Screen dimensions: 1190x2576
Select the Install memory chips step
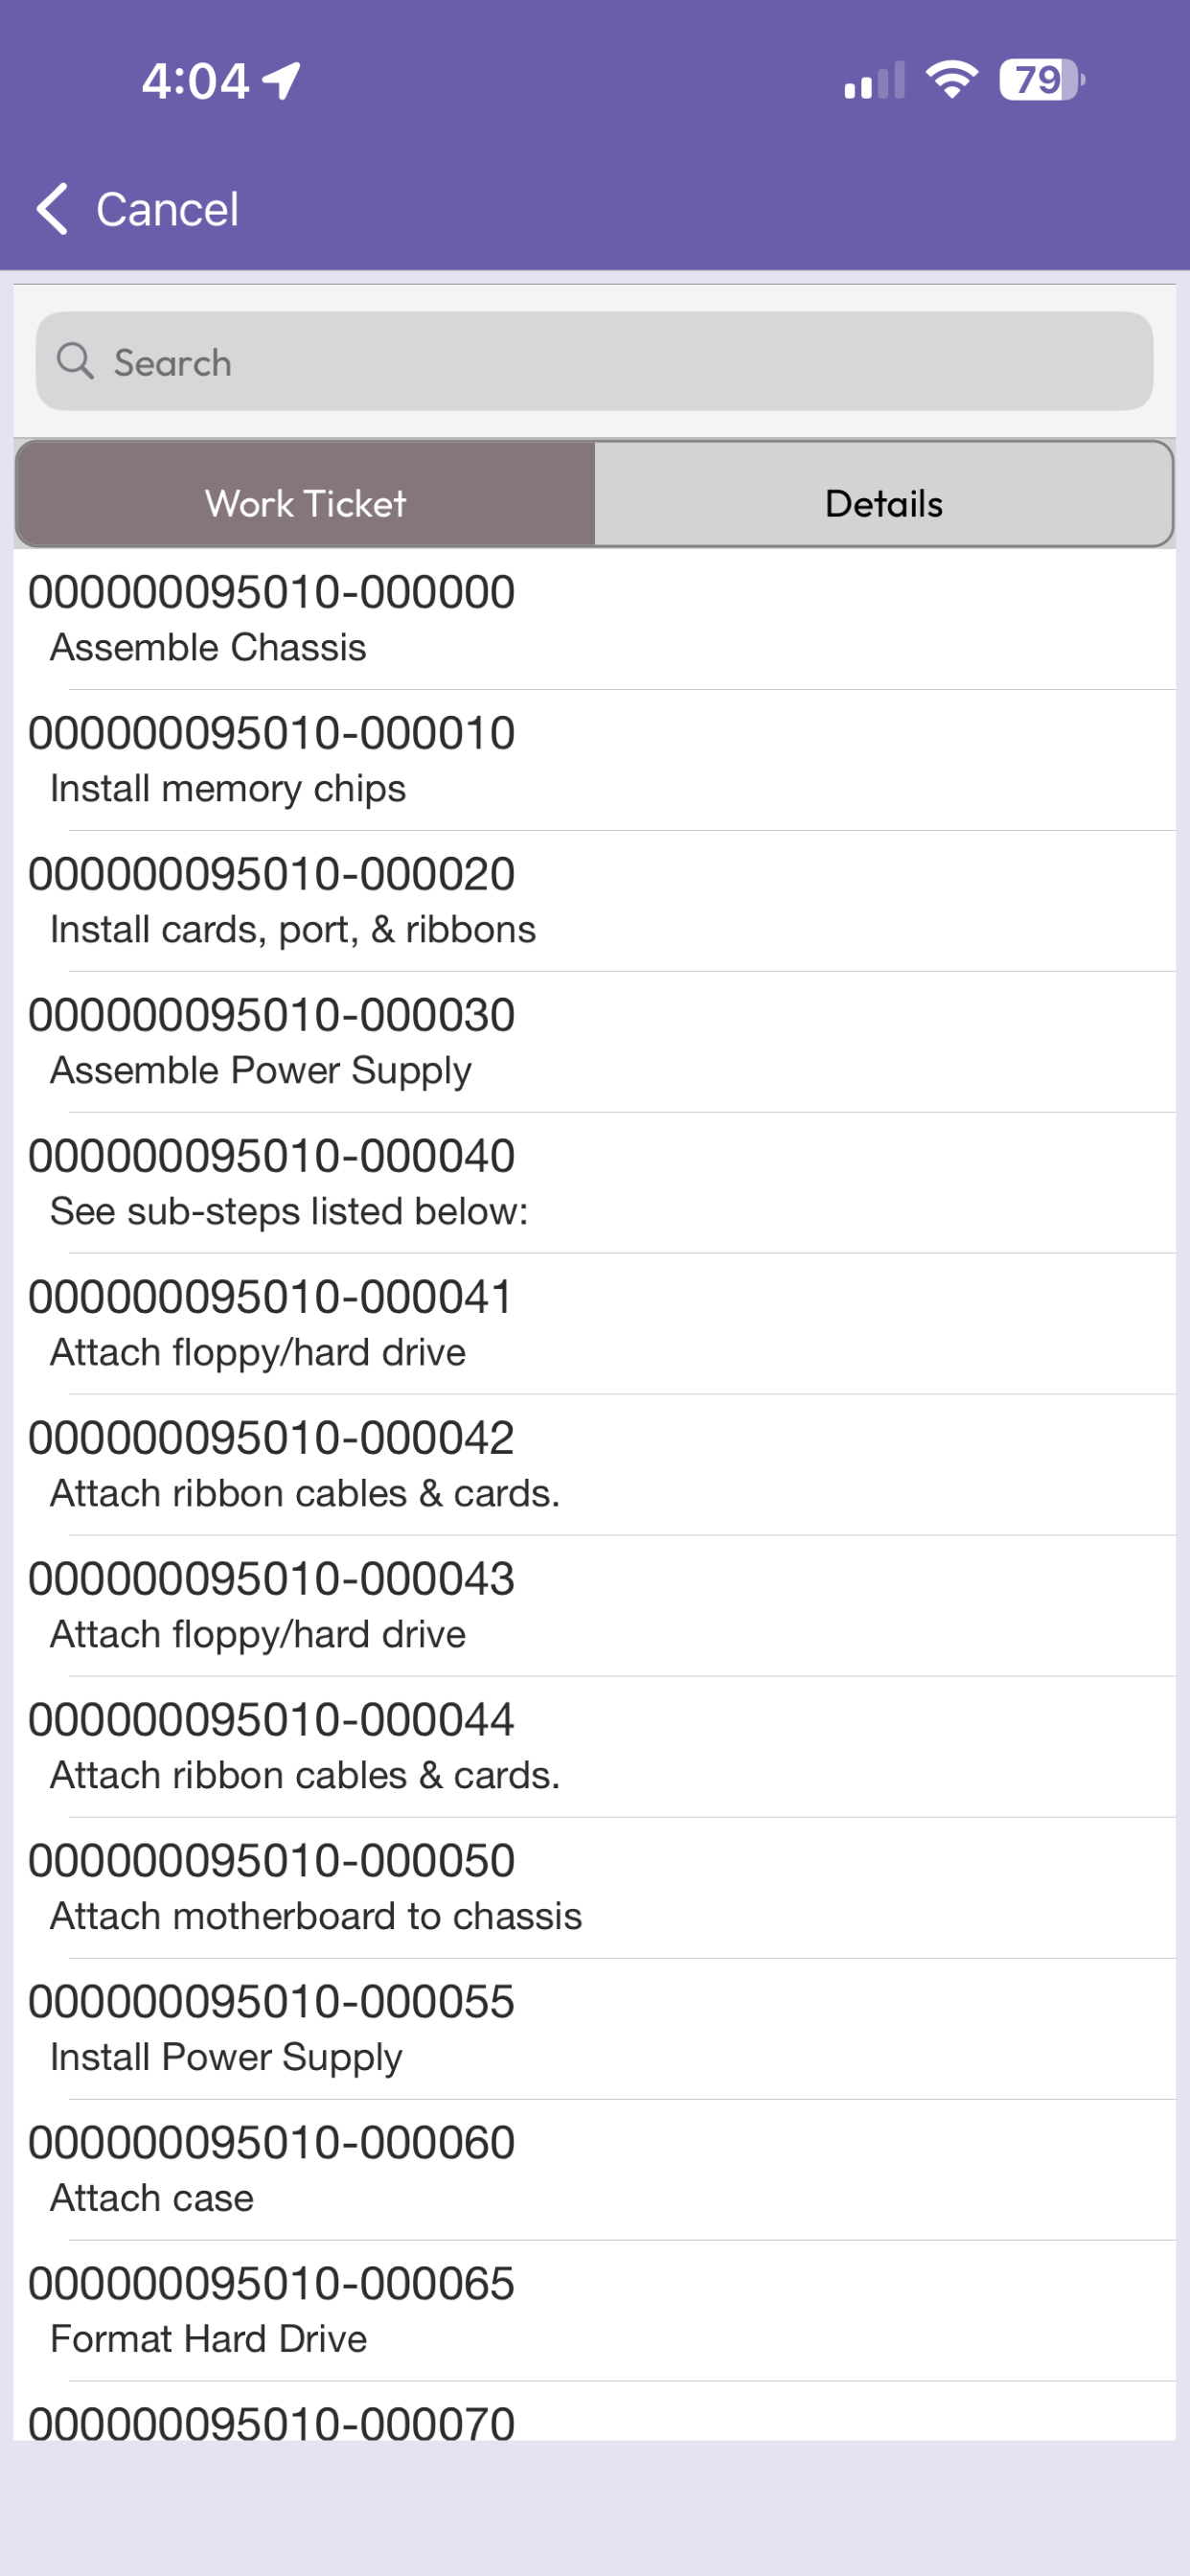tap(595, 760)
